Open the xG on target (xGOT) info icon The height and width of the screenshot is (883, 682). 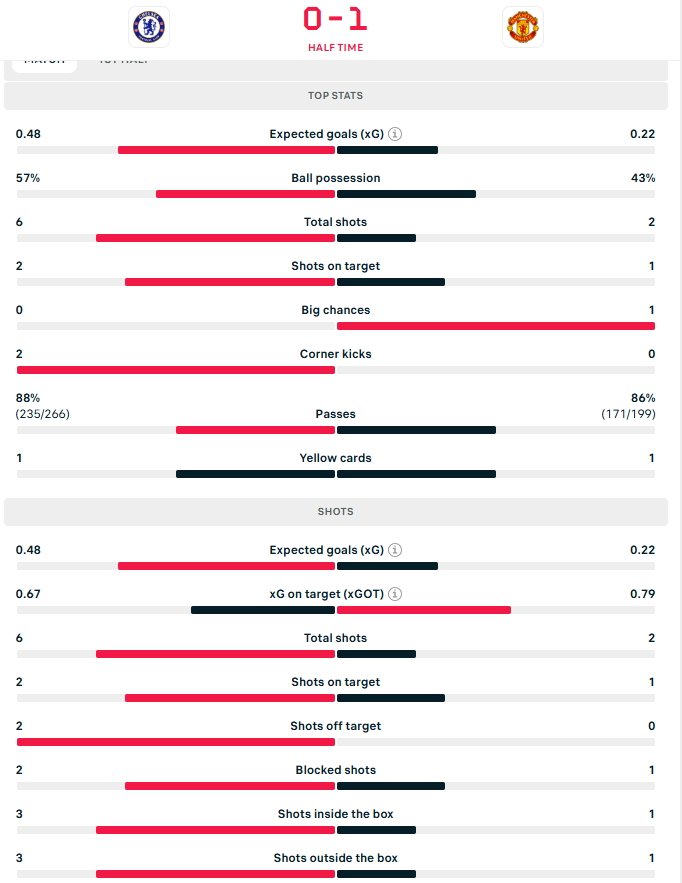click(395, 594)
